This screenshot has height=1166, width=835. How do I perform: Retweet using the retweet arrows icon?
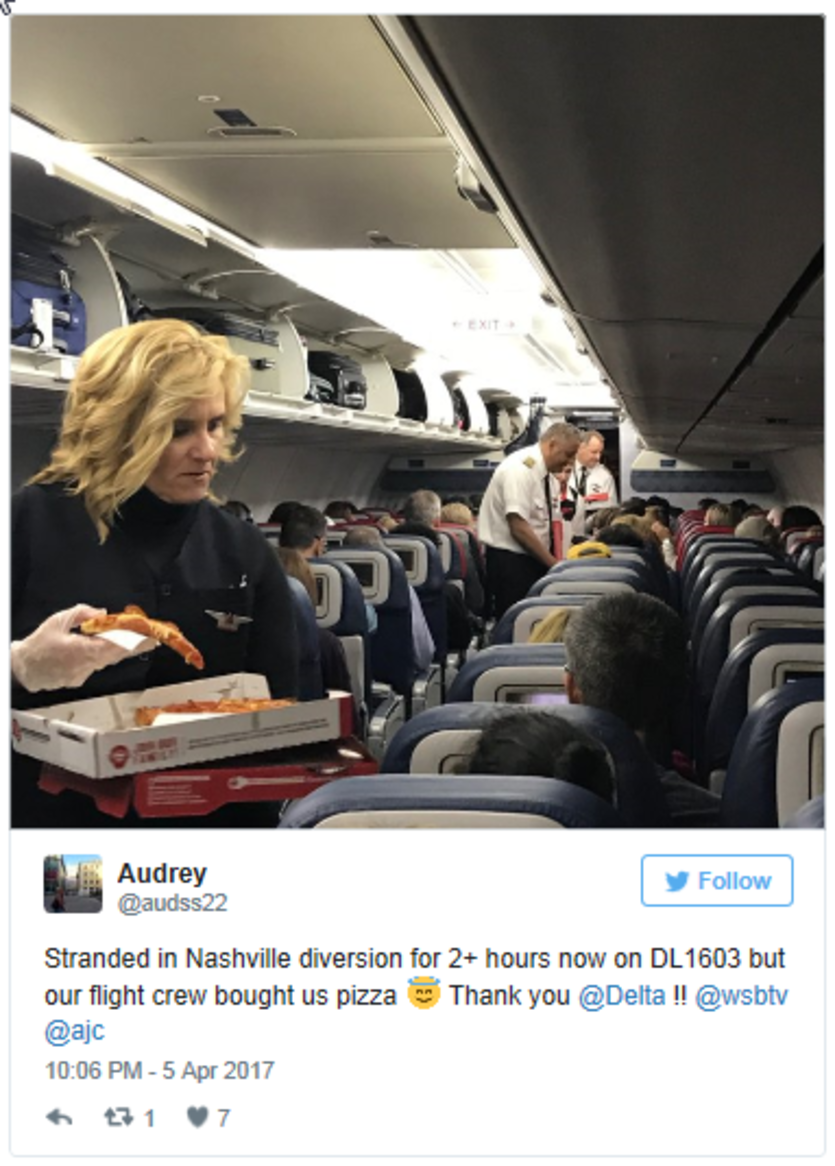click(118, 1117)
